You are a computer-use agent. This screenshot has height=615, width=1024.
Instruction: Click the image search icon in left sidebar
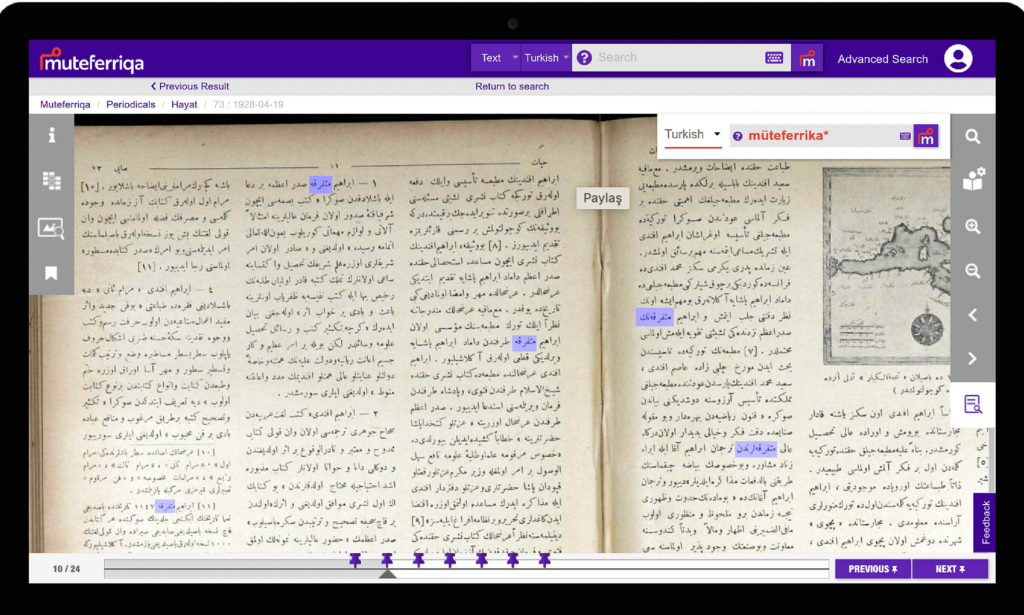[51, 228]
